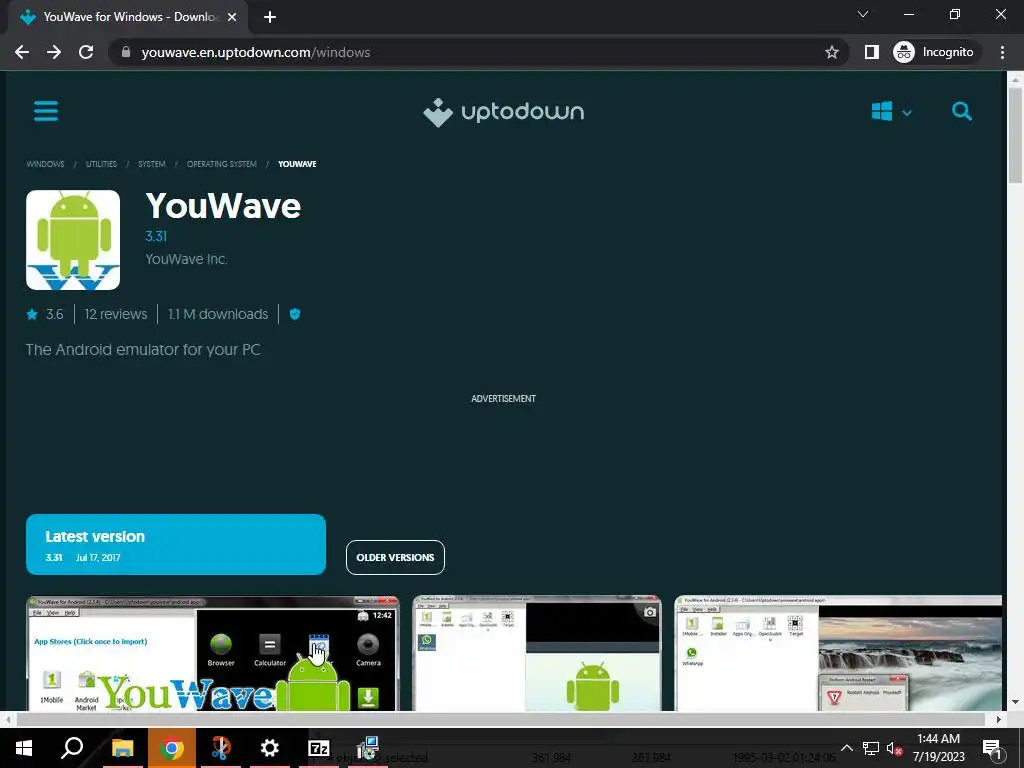
Task: Reload the current page
Action: [86, 52]
